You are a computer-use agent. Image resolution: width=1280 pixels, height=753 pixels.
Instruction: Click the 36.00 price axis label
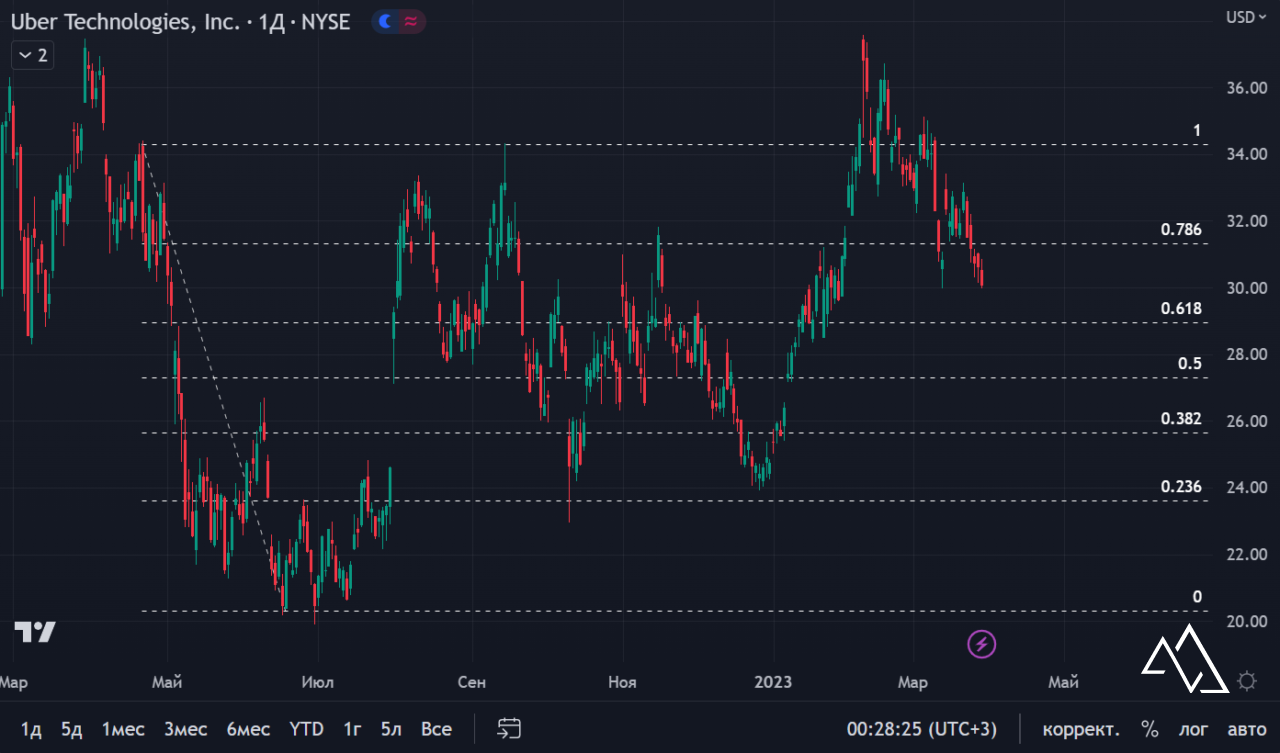[1247, 88]
